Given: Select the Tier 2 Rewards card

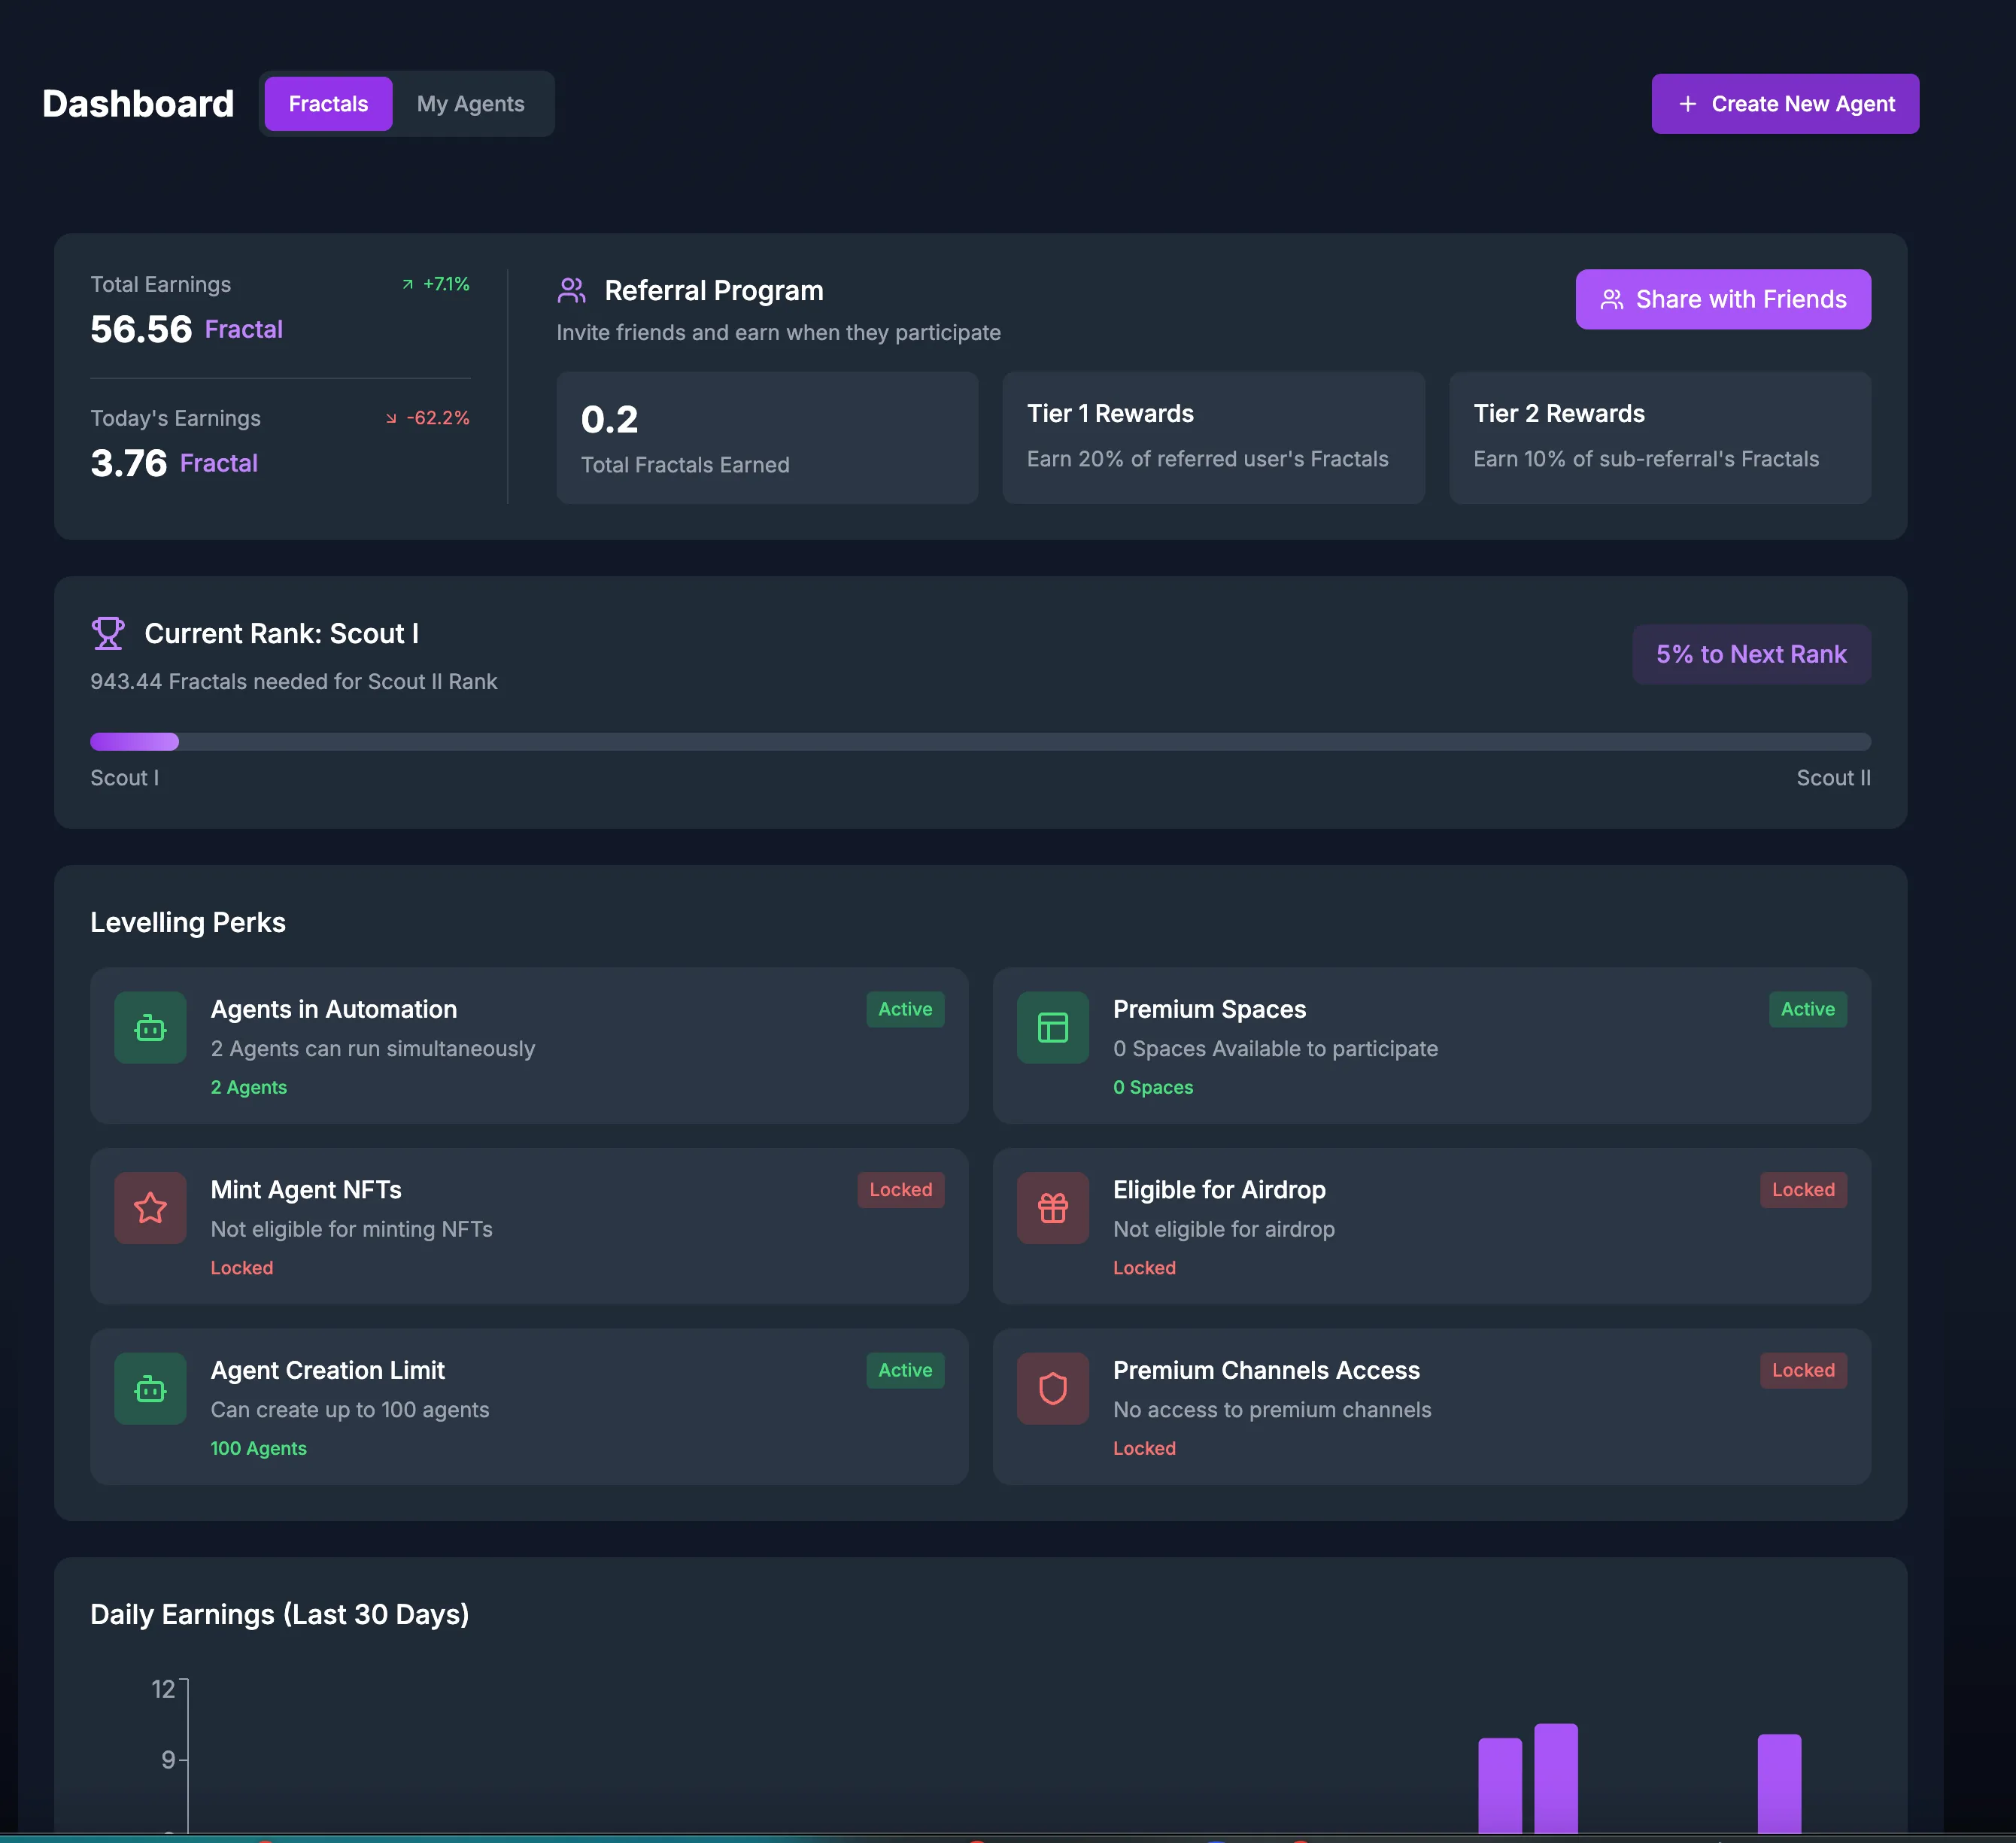Looking at the screenshot, I should click(x=1659, y=437).
